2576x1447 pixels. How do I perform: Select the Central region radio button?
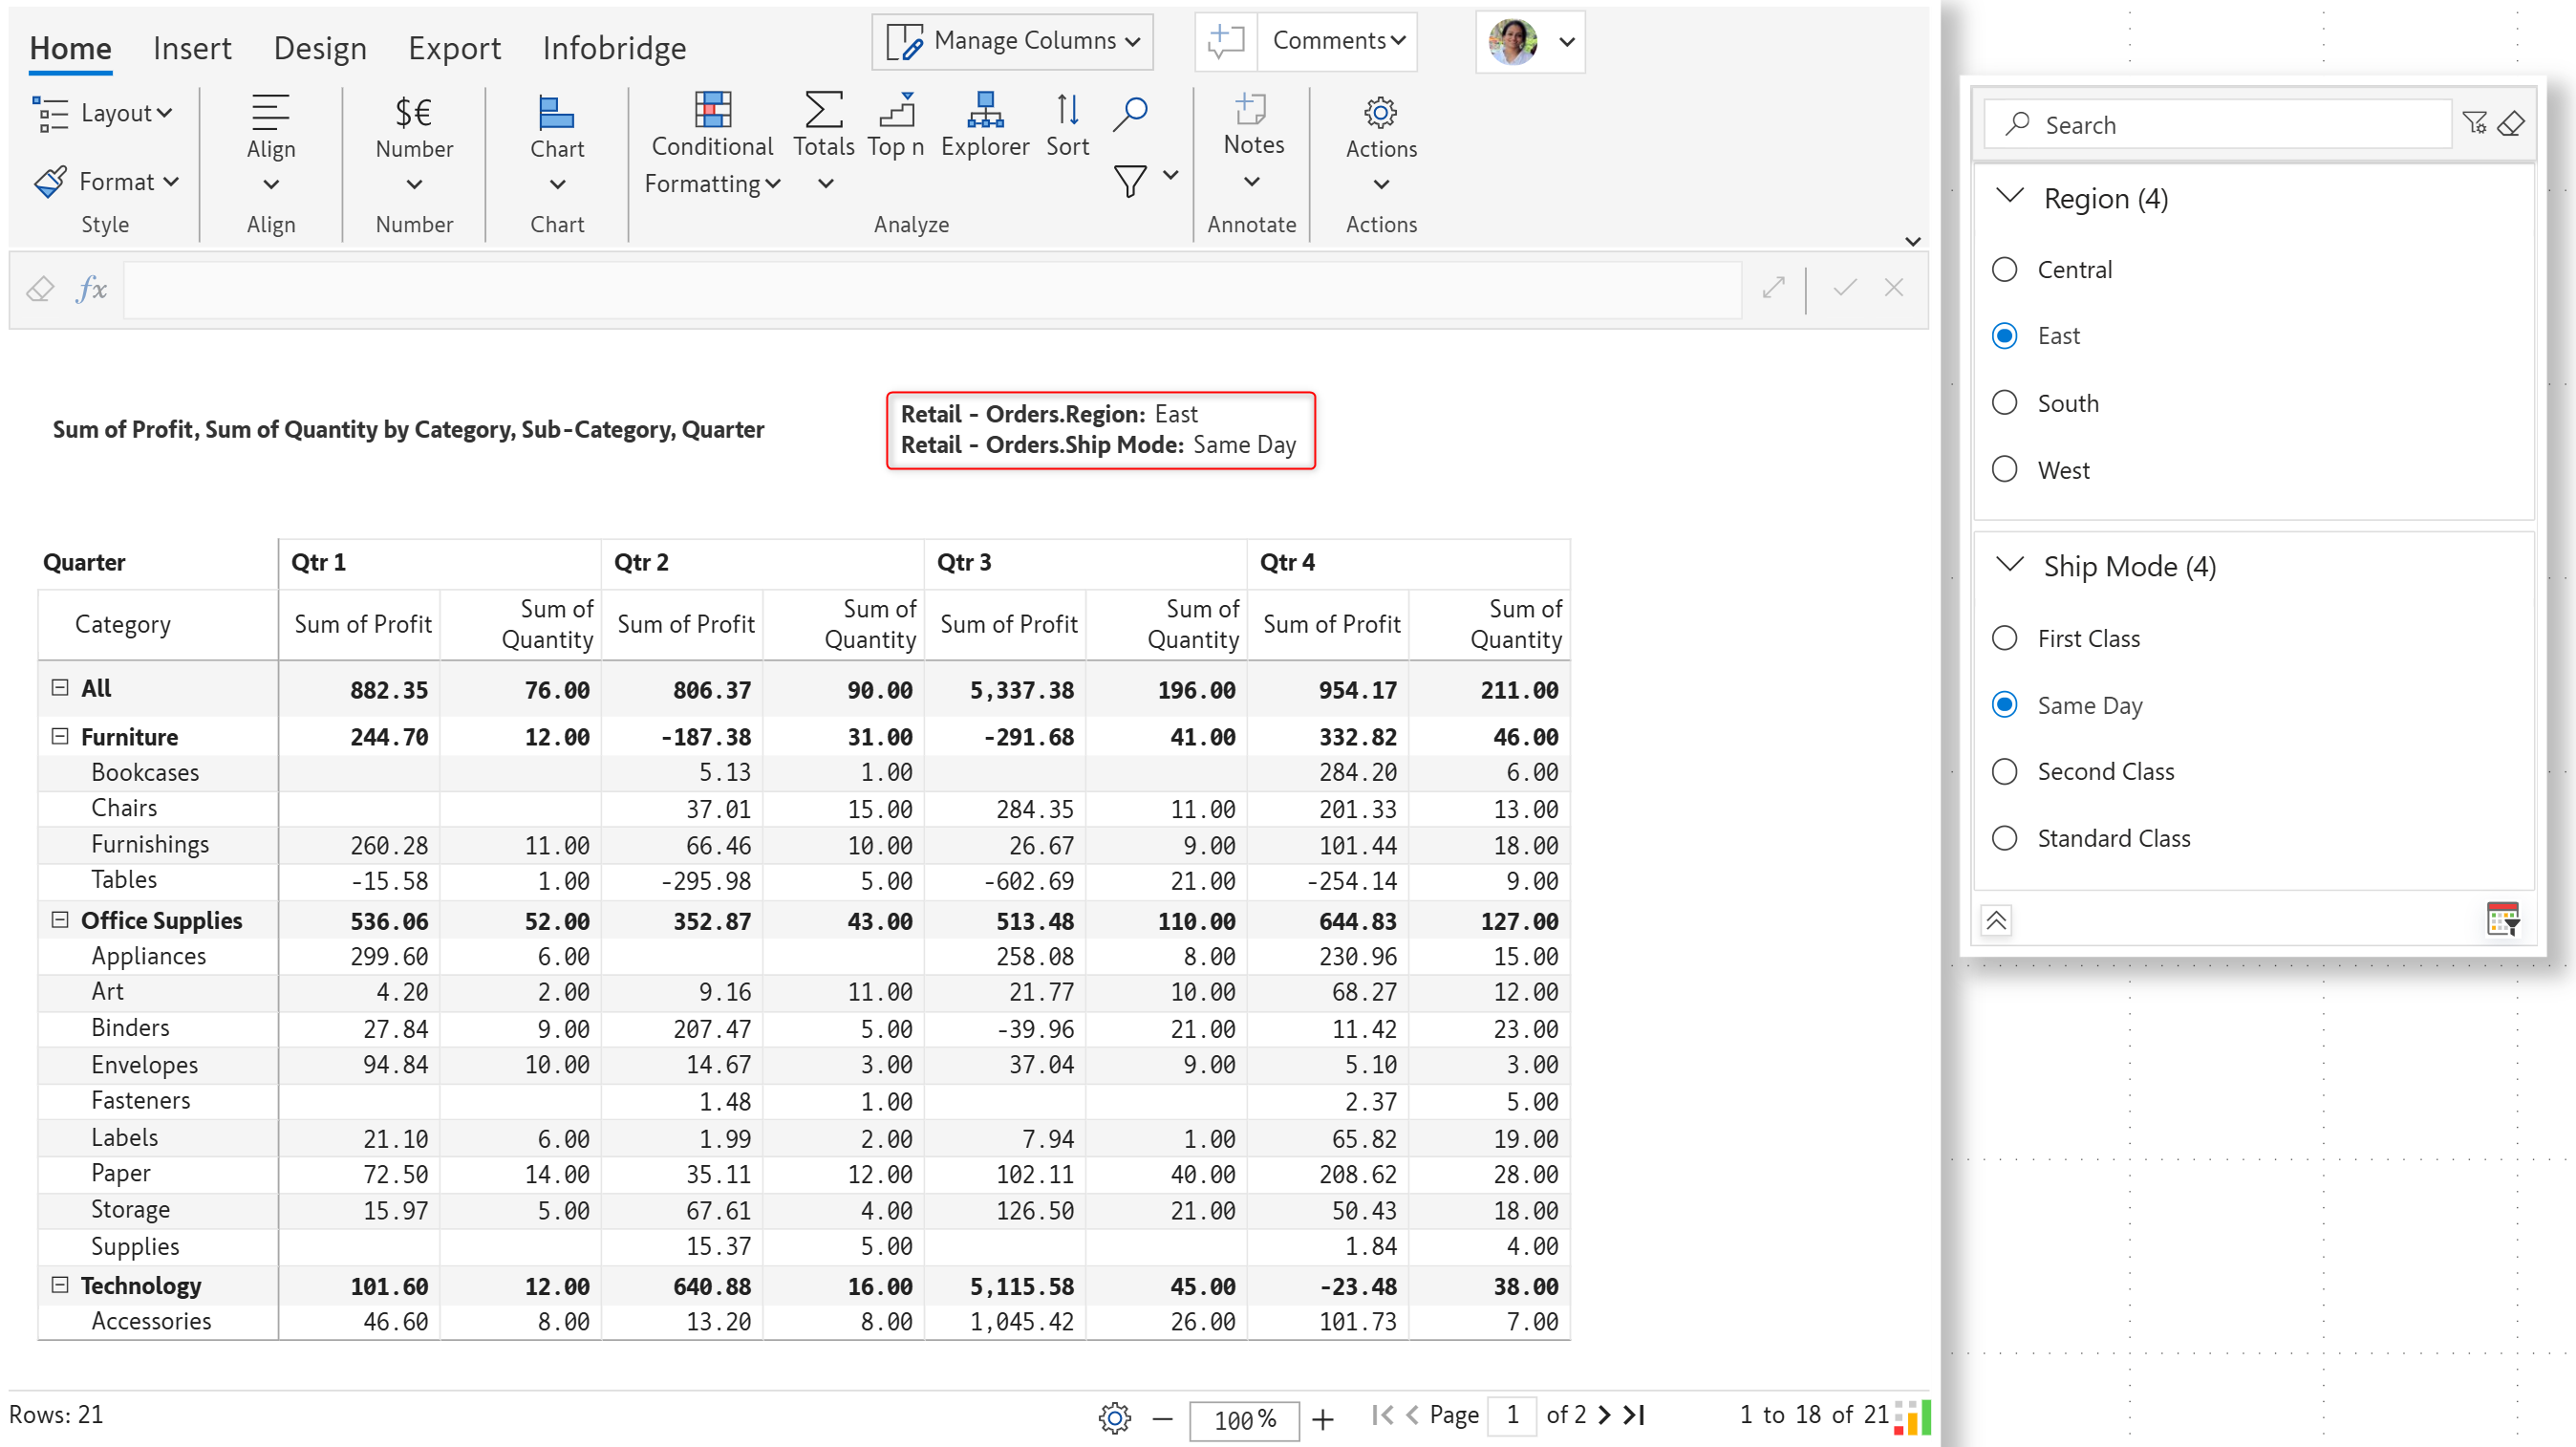[2004, 269]
